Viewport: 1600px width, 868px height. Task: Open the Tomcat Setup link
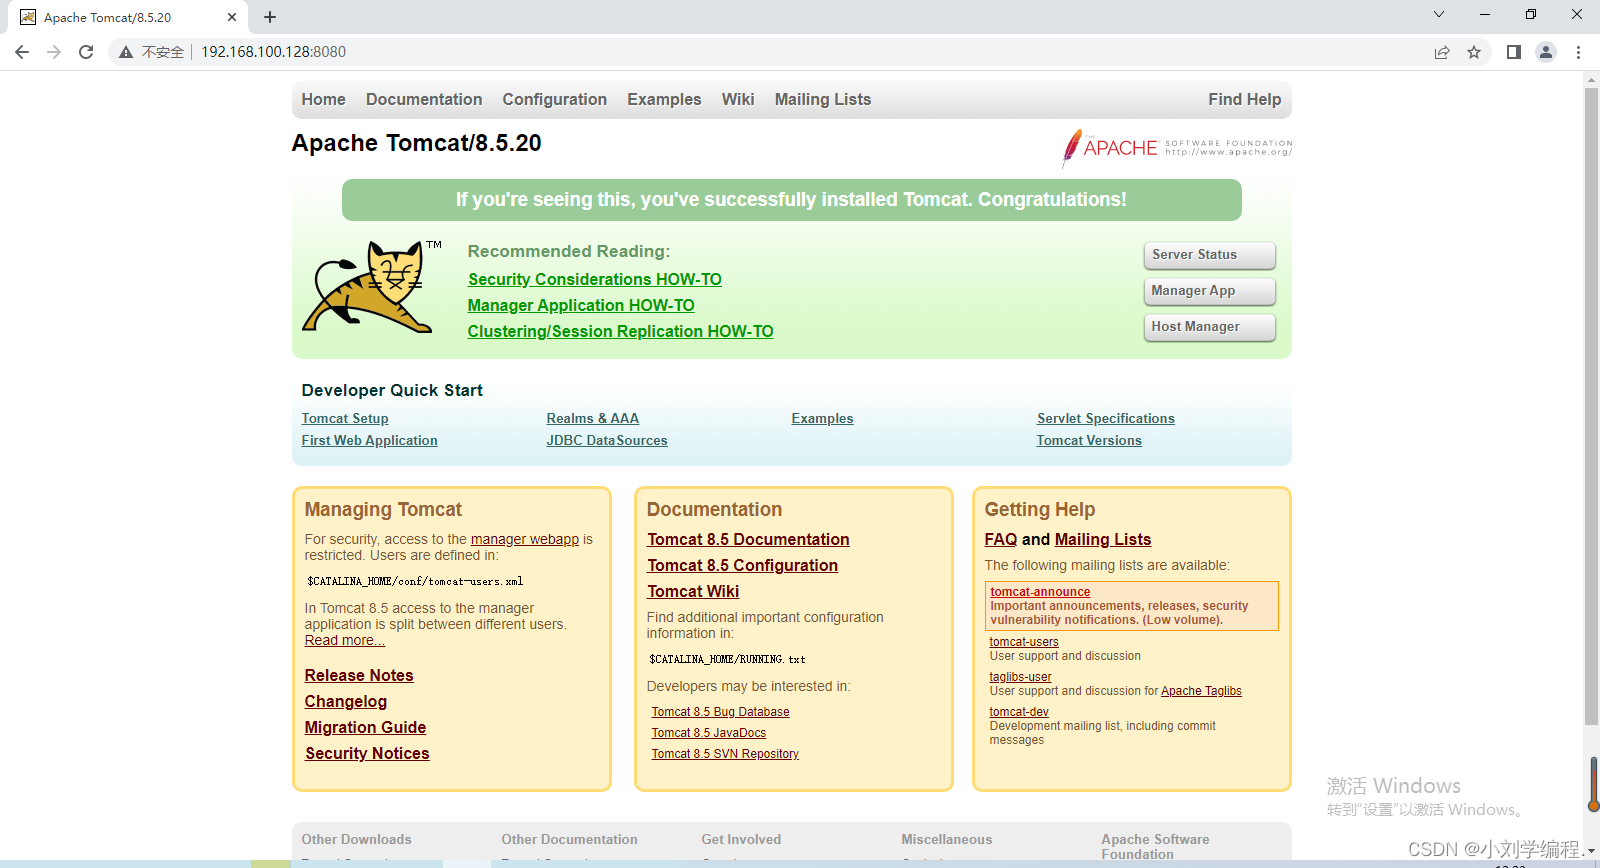tap(345, 419)
